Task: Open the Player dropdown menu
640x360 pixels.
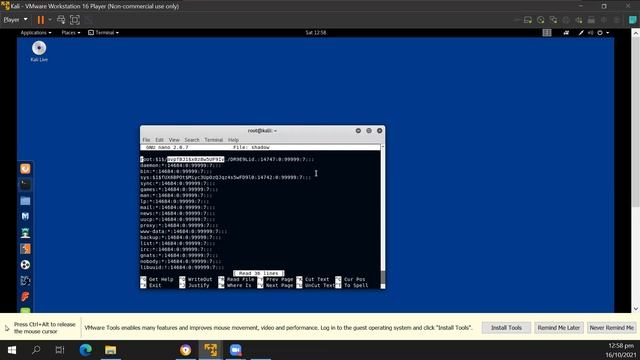Action: pyautogui.click(x=16, y=20)
